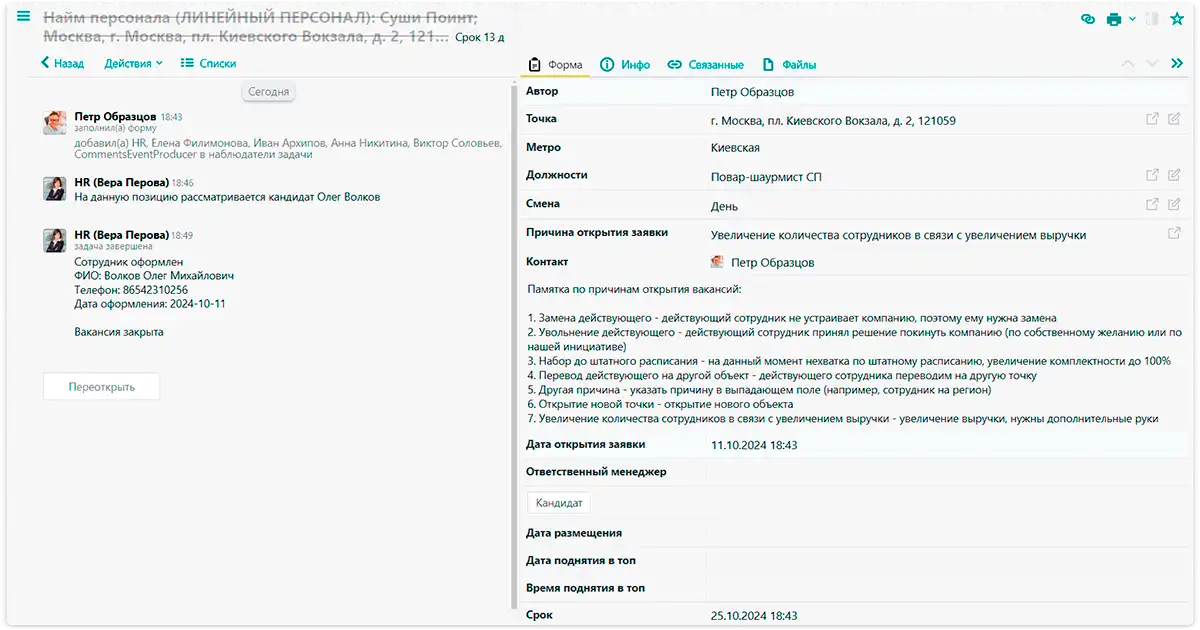Image resolution: width=1200 pixels, height=630 pixels.
Task: Open Причина открытия заявки value in a new window
Action: click(x=1174, y=233)
